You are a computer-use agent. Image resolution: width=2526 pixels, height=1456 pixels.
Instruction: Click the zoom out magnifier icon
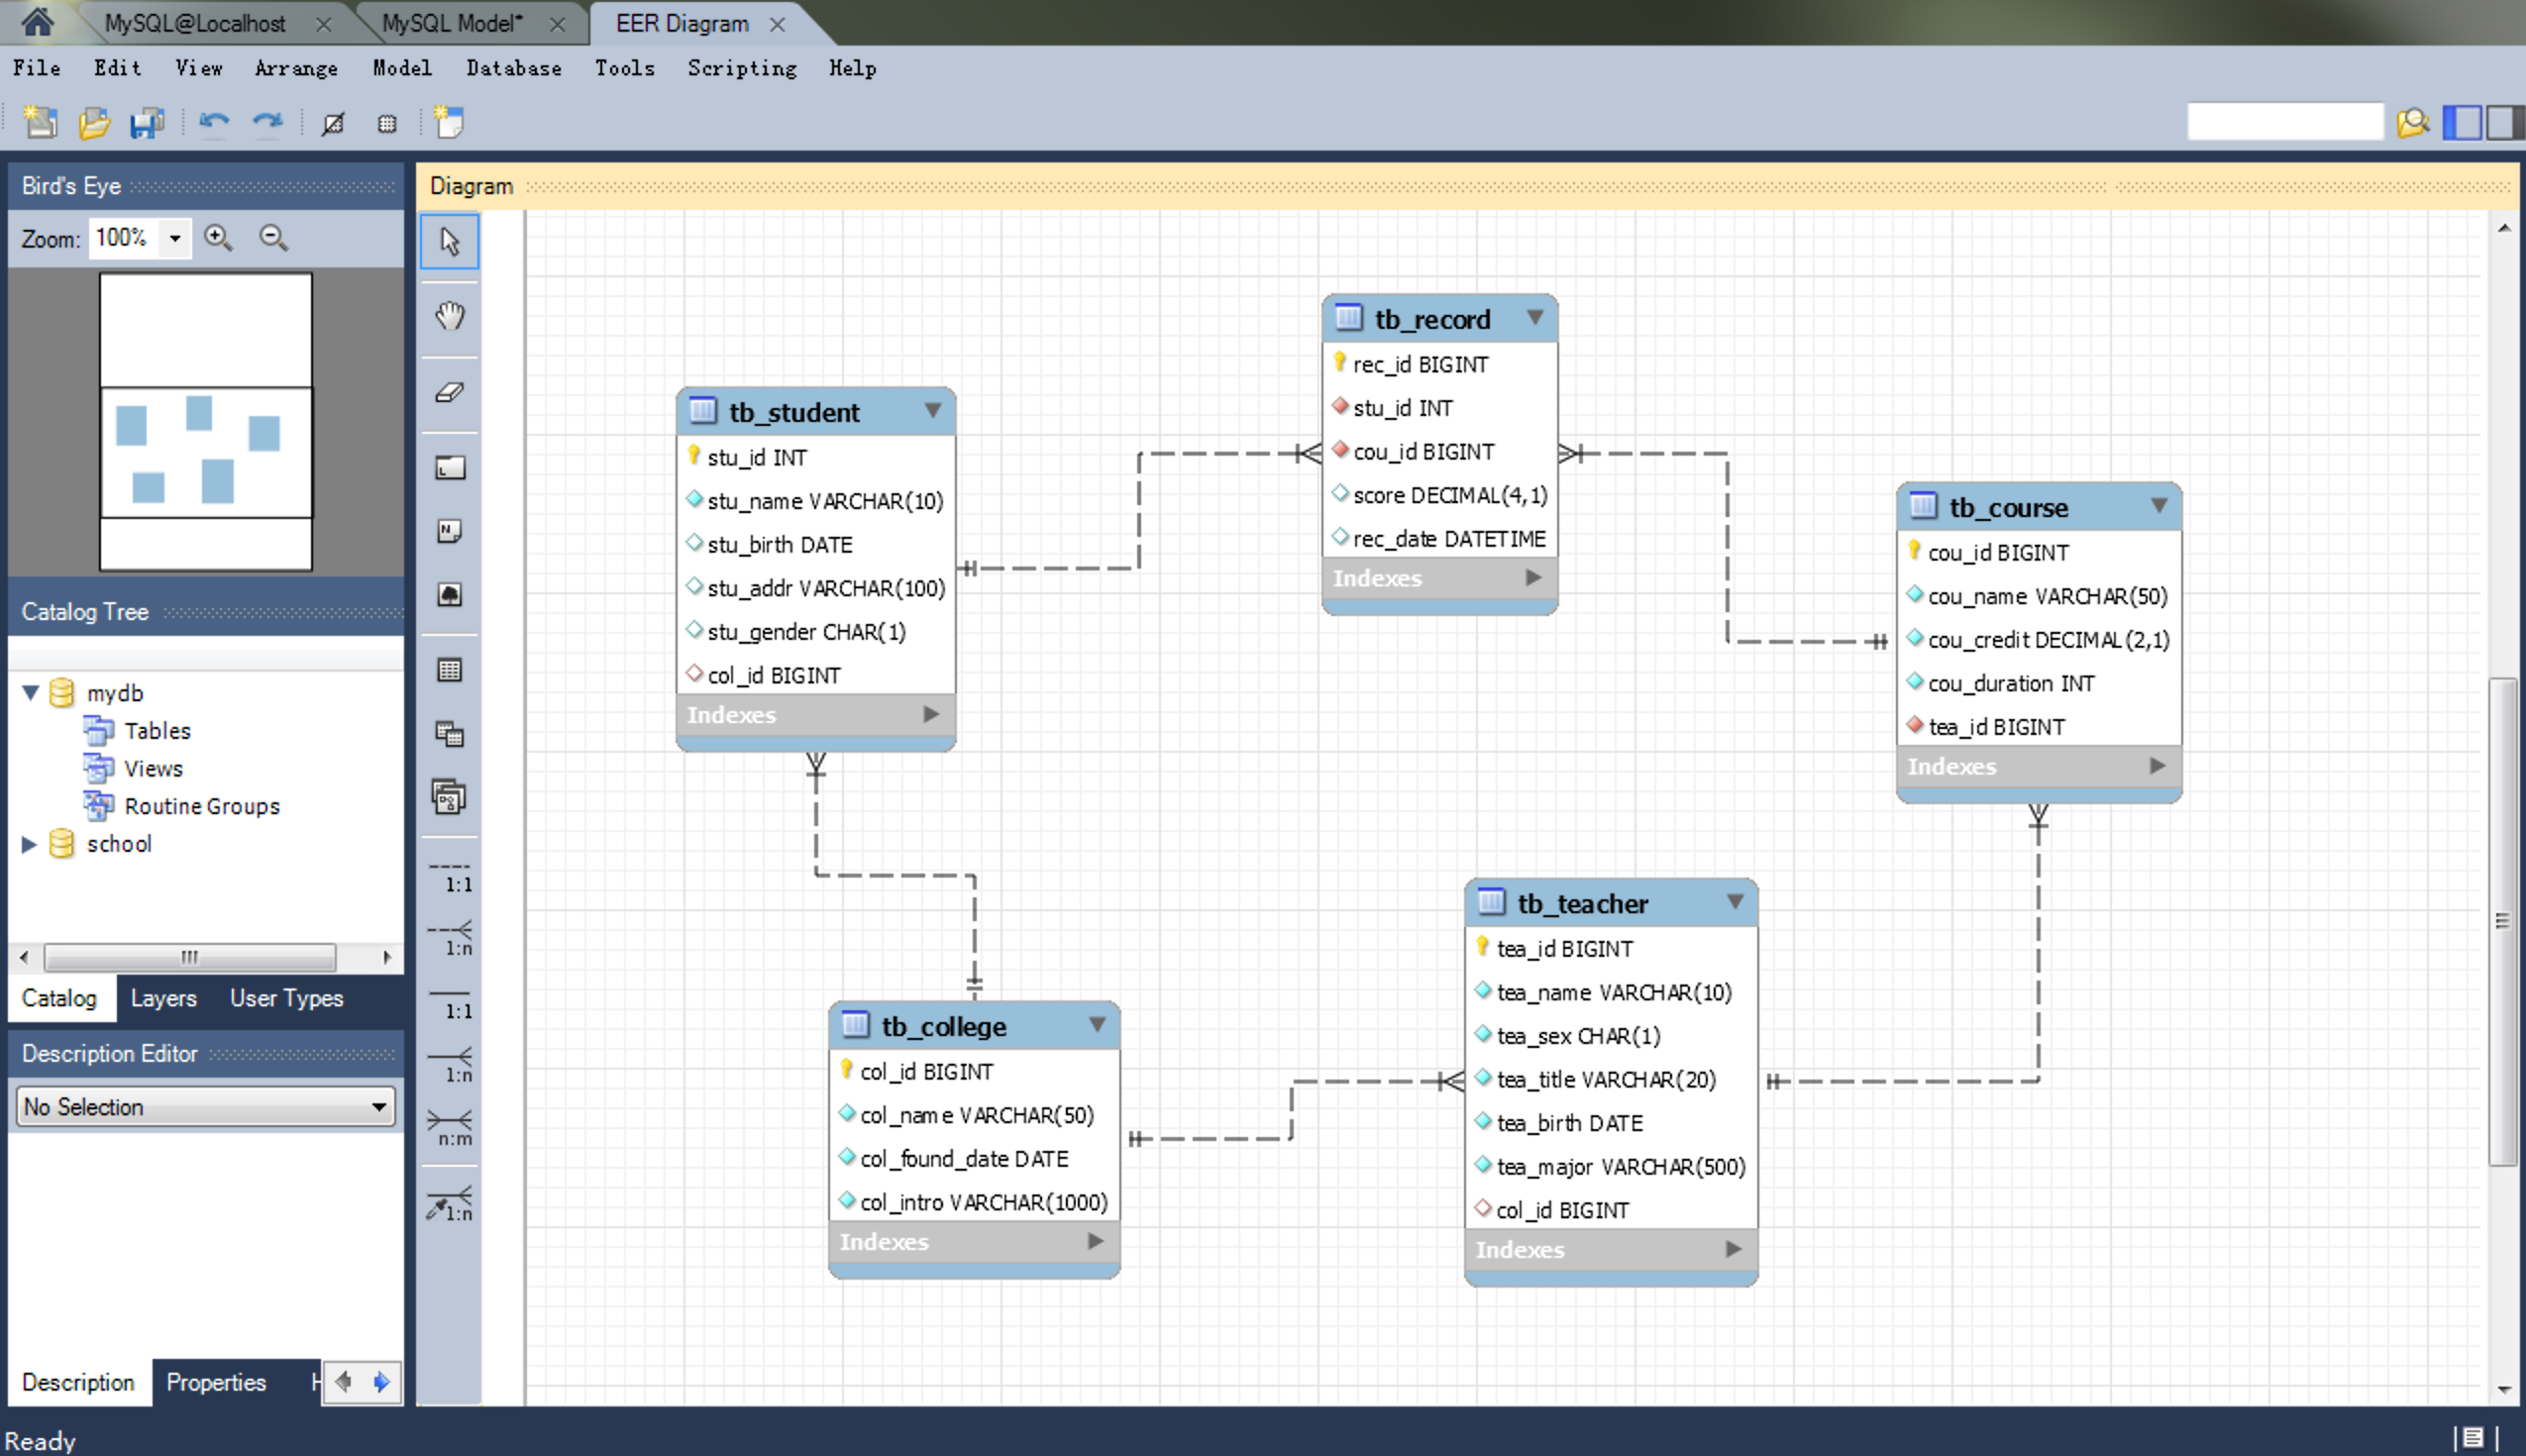point(273,238)
